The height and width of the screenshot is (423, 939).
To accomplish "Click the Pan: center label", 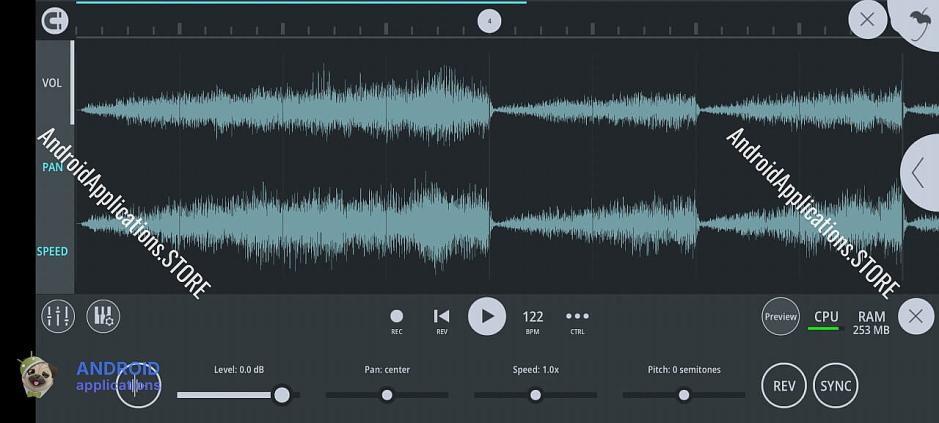I will (387, 370).
